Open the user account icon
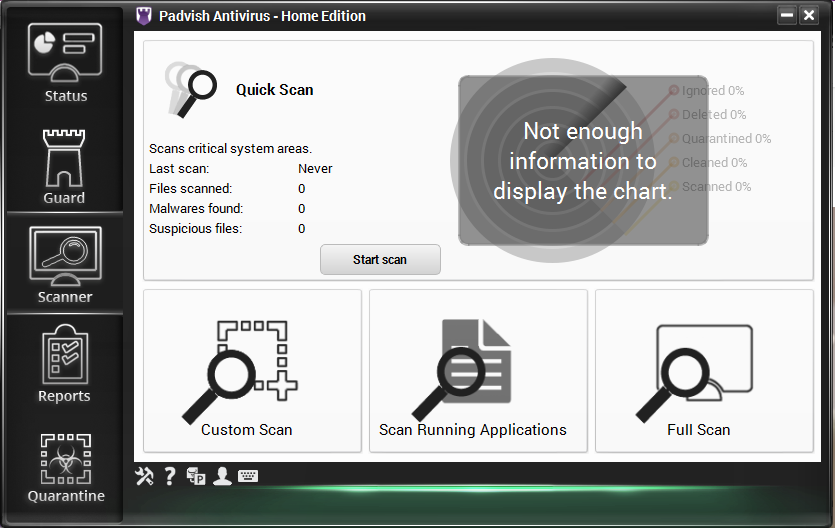The width and height of the screenshot is (835, 528). click(x=222, y=476)
